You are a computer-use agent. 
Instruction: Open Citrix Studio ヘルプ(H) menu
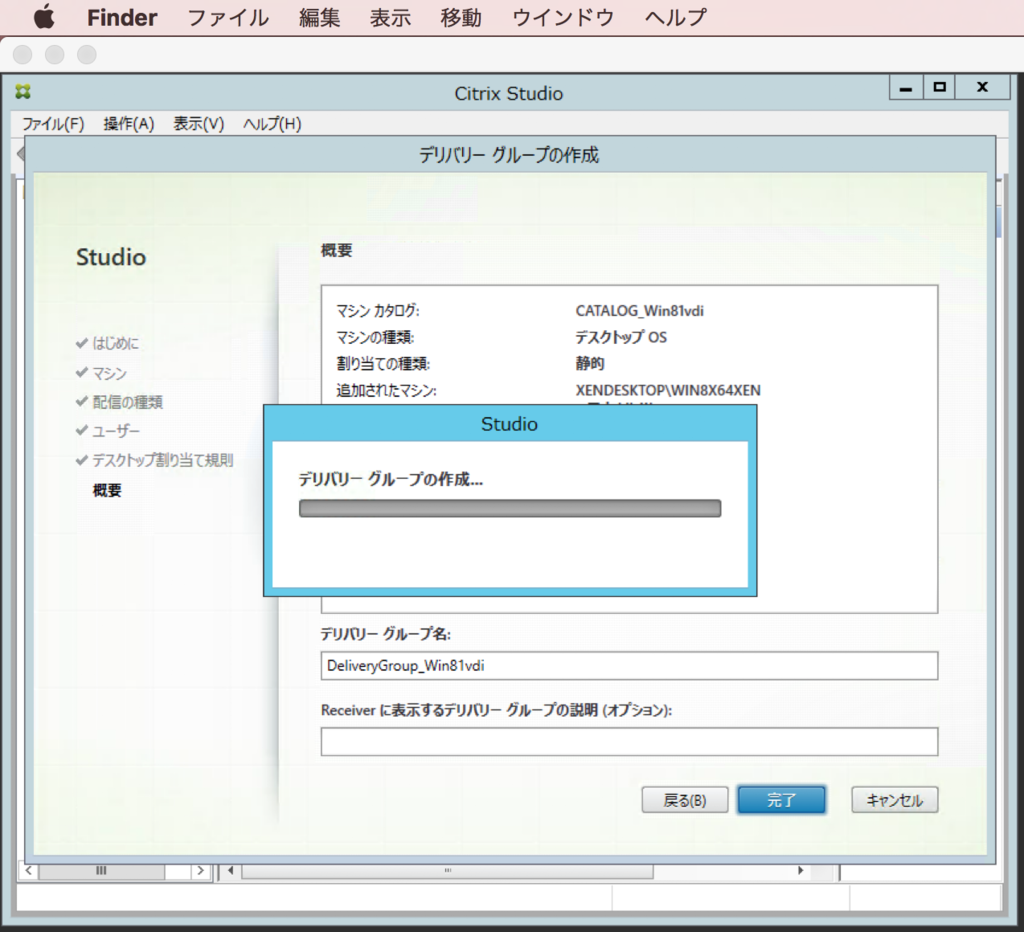(x=272, y=123)
